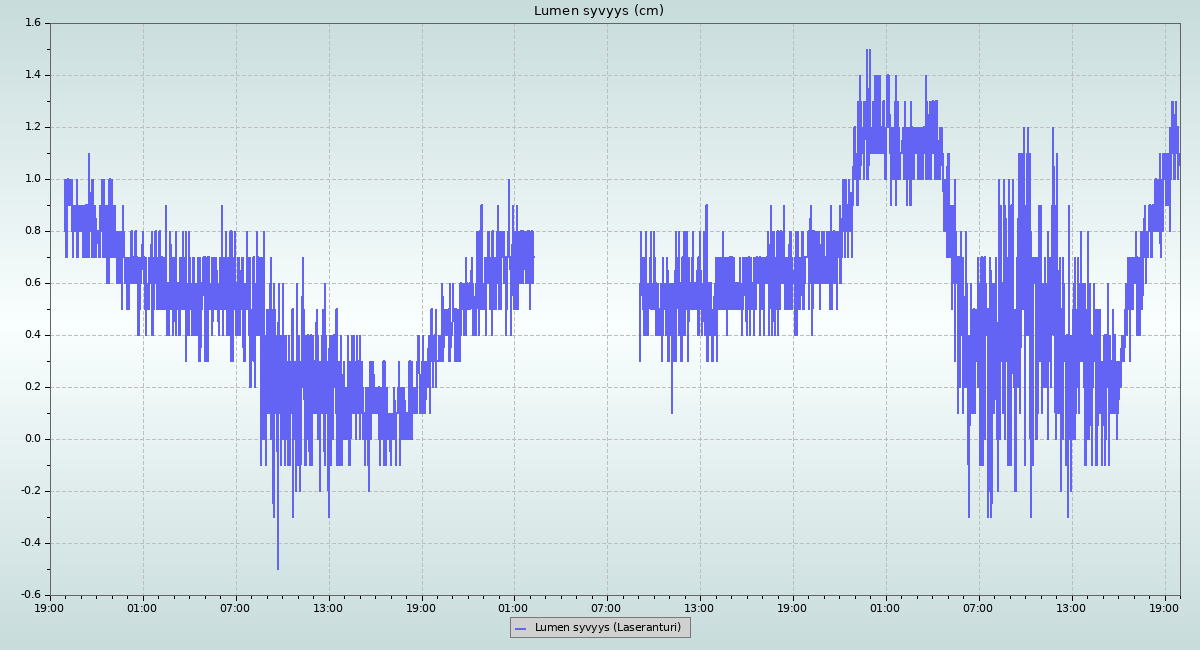Select the 1.4 y-axis tick label
Viewport: 1200px width, 650px height.
click(32, 75)
